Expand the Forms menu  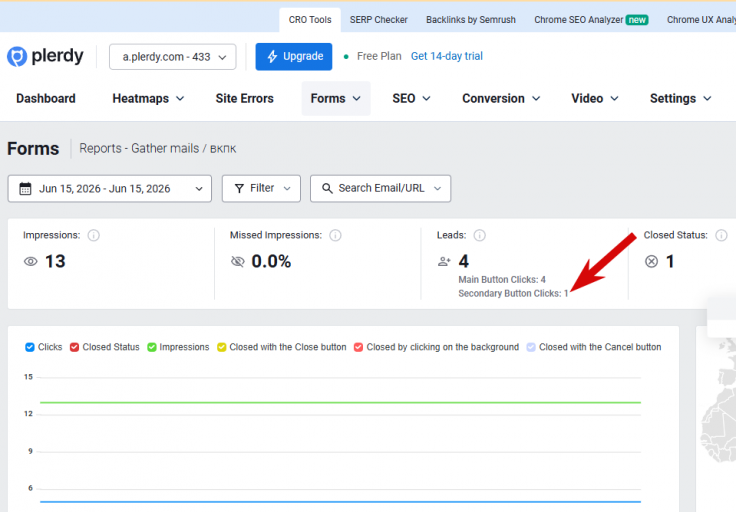336,99
